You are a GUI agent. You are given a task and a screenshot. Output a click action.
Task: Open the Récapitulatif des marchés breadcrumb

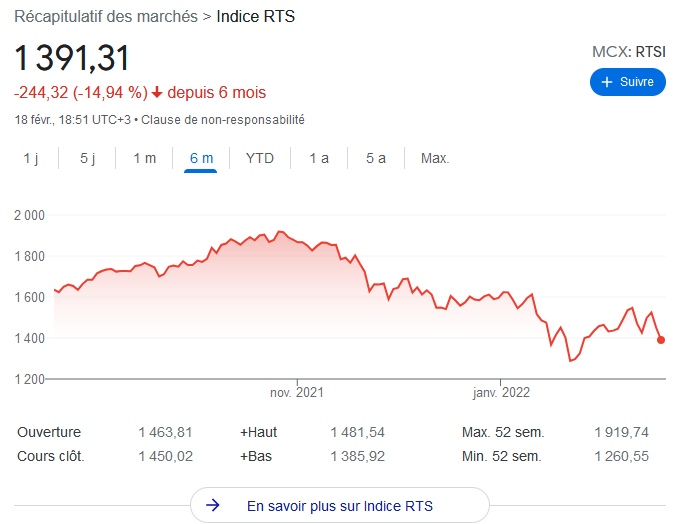106,16
